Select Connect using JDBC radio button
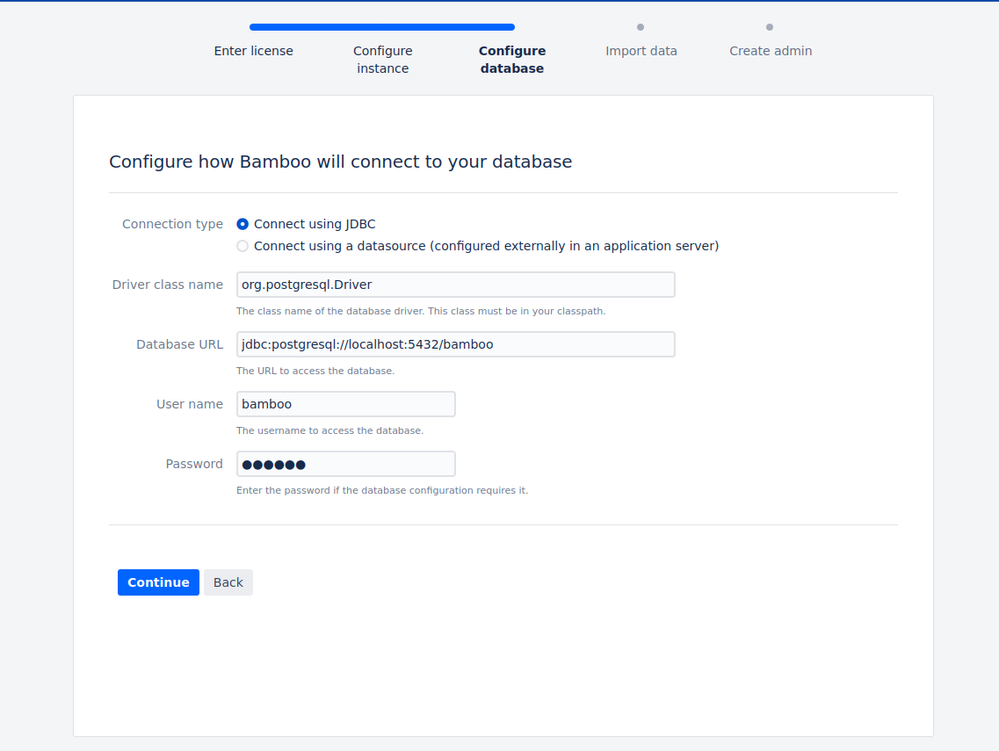This screenshot has width=999, height=751. click(242, 224)
